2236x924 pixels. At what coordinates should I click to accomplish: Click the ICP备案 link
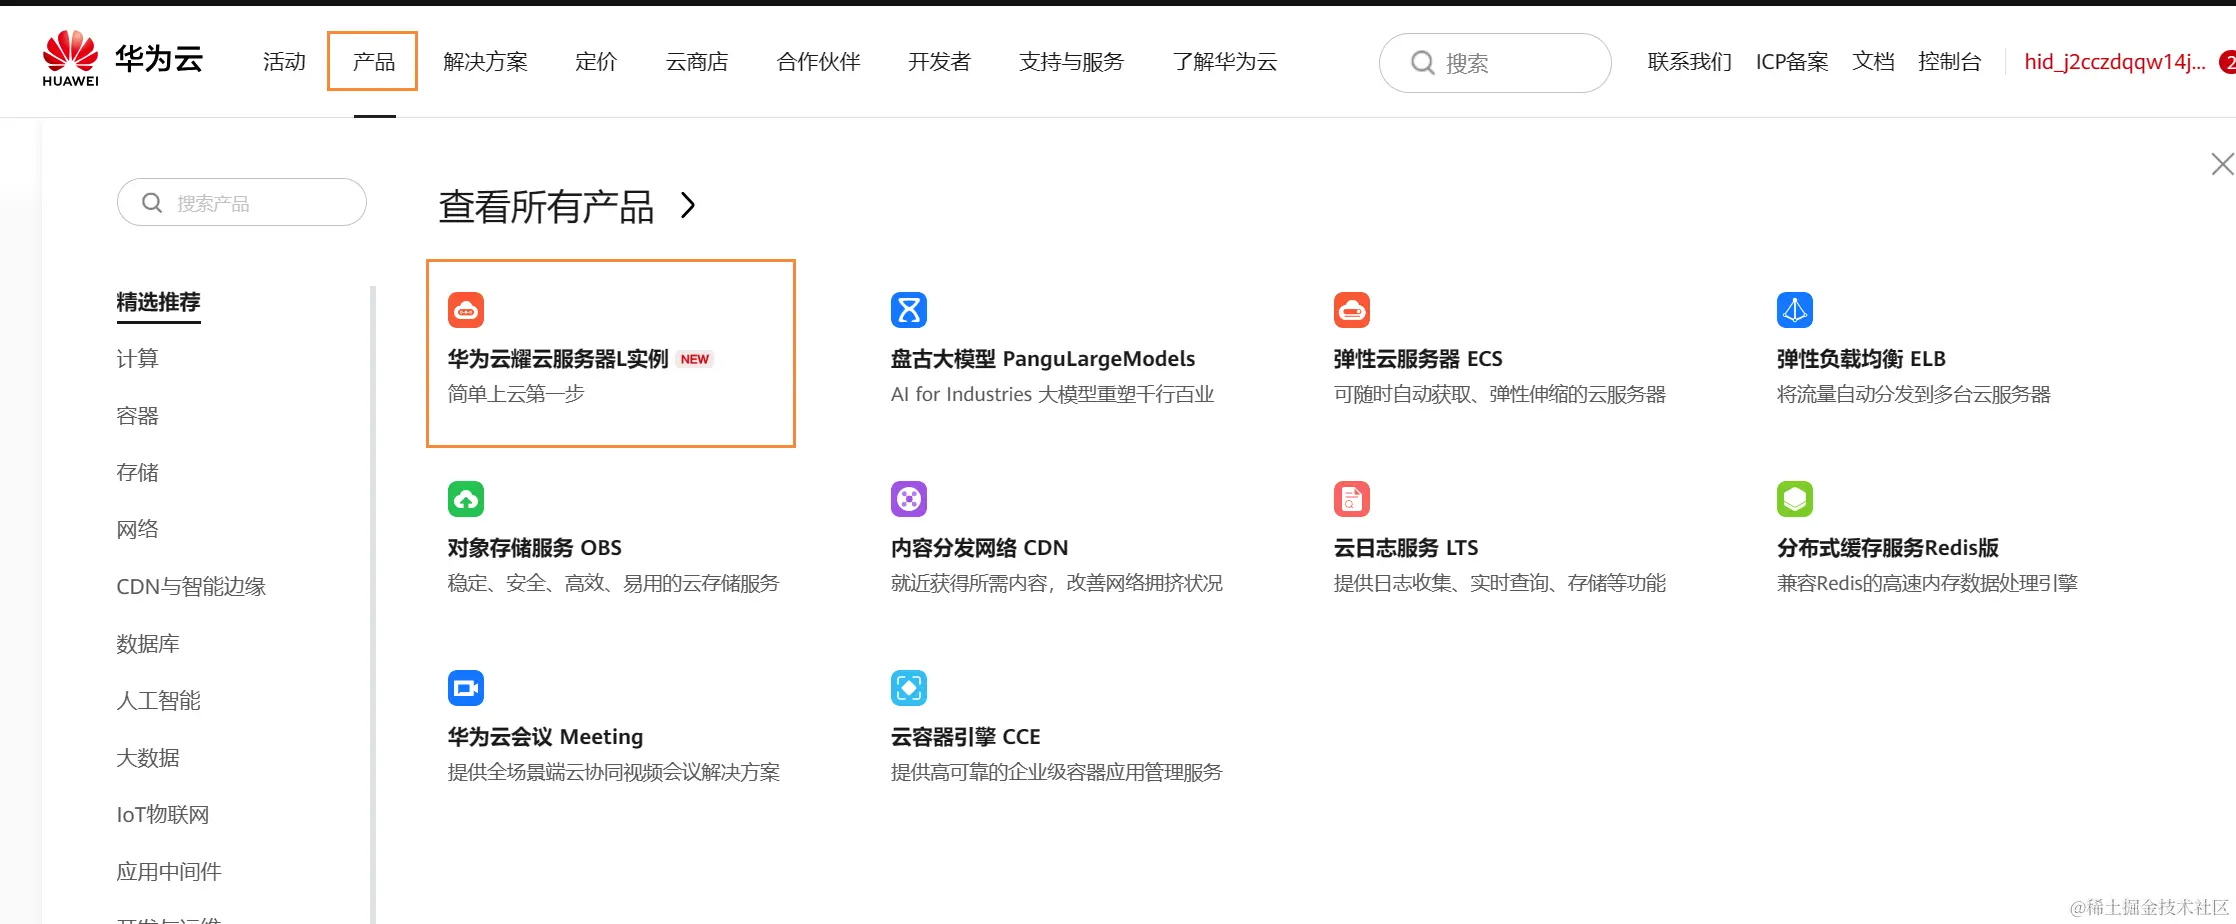(1792, 62)
